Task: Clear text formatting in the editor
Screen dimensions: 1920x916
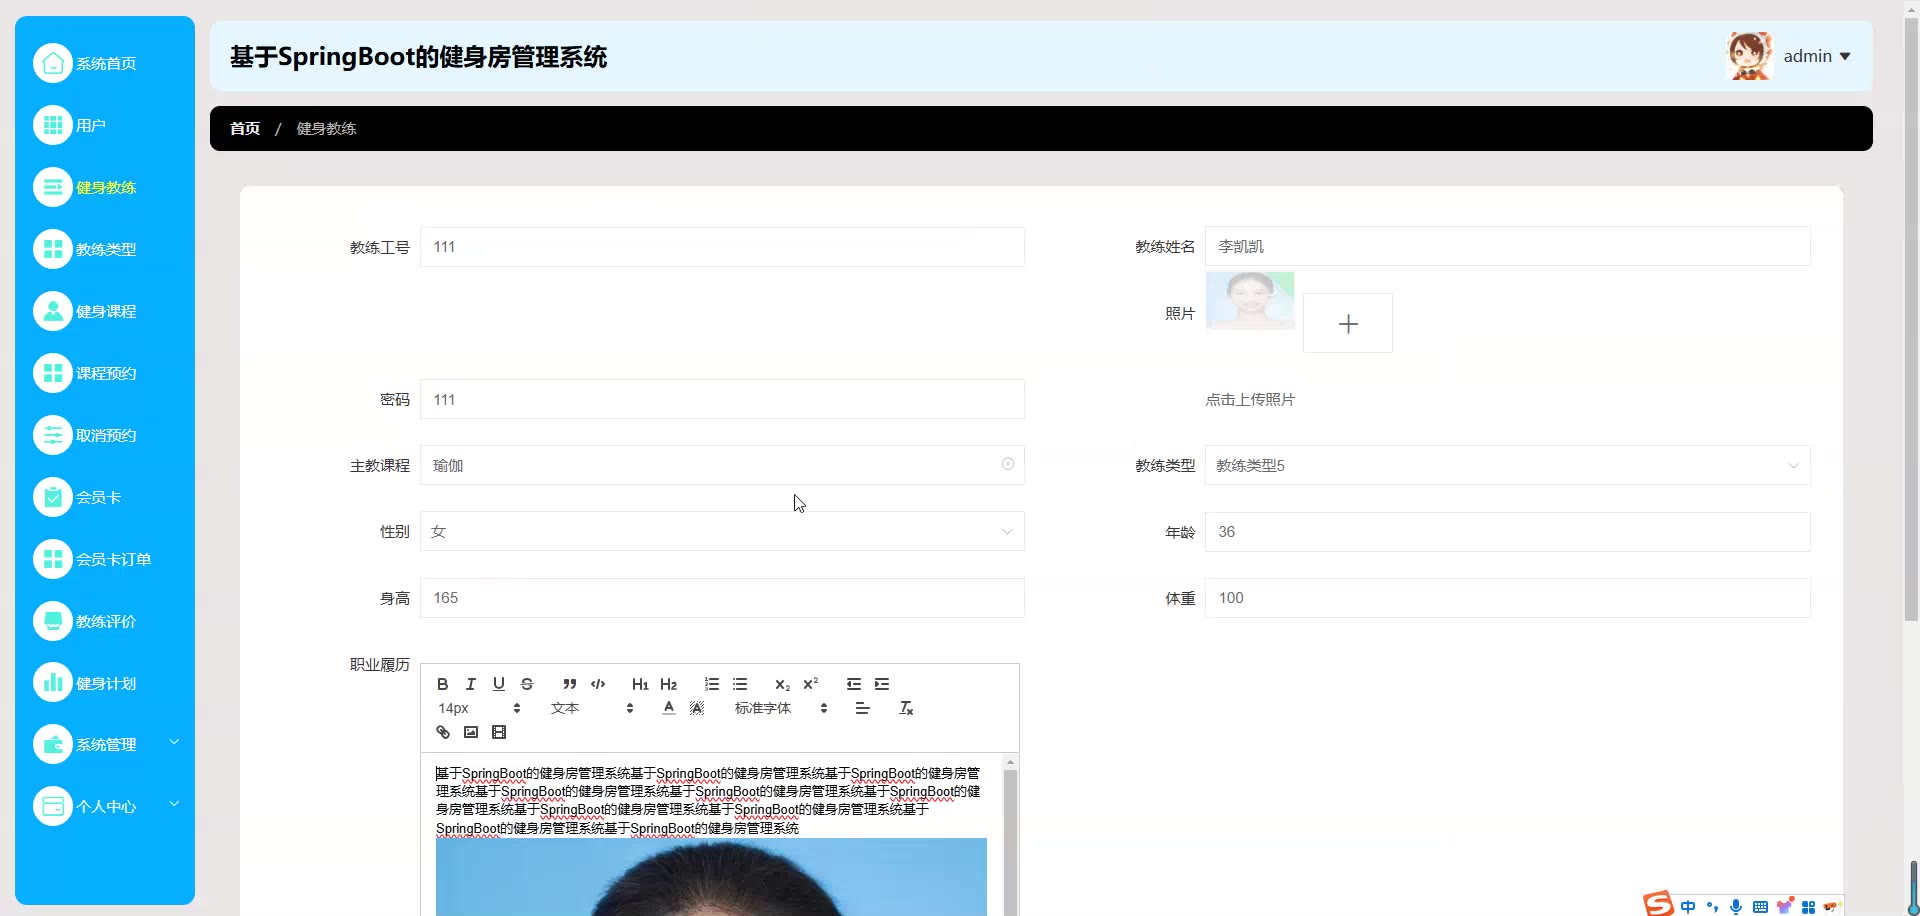Action: [906, 708]
